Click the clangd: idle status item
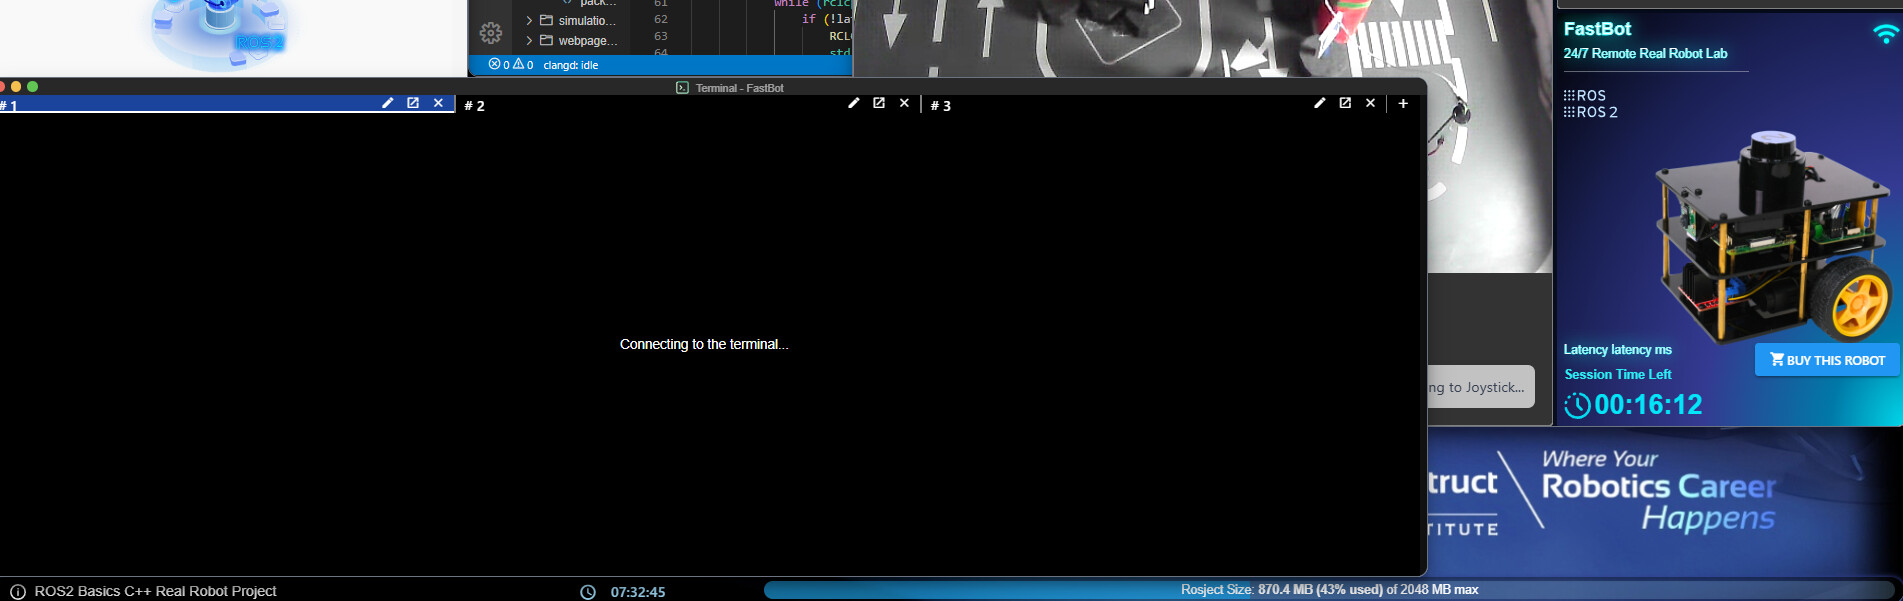 [x=570, y=65]
